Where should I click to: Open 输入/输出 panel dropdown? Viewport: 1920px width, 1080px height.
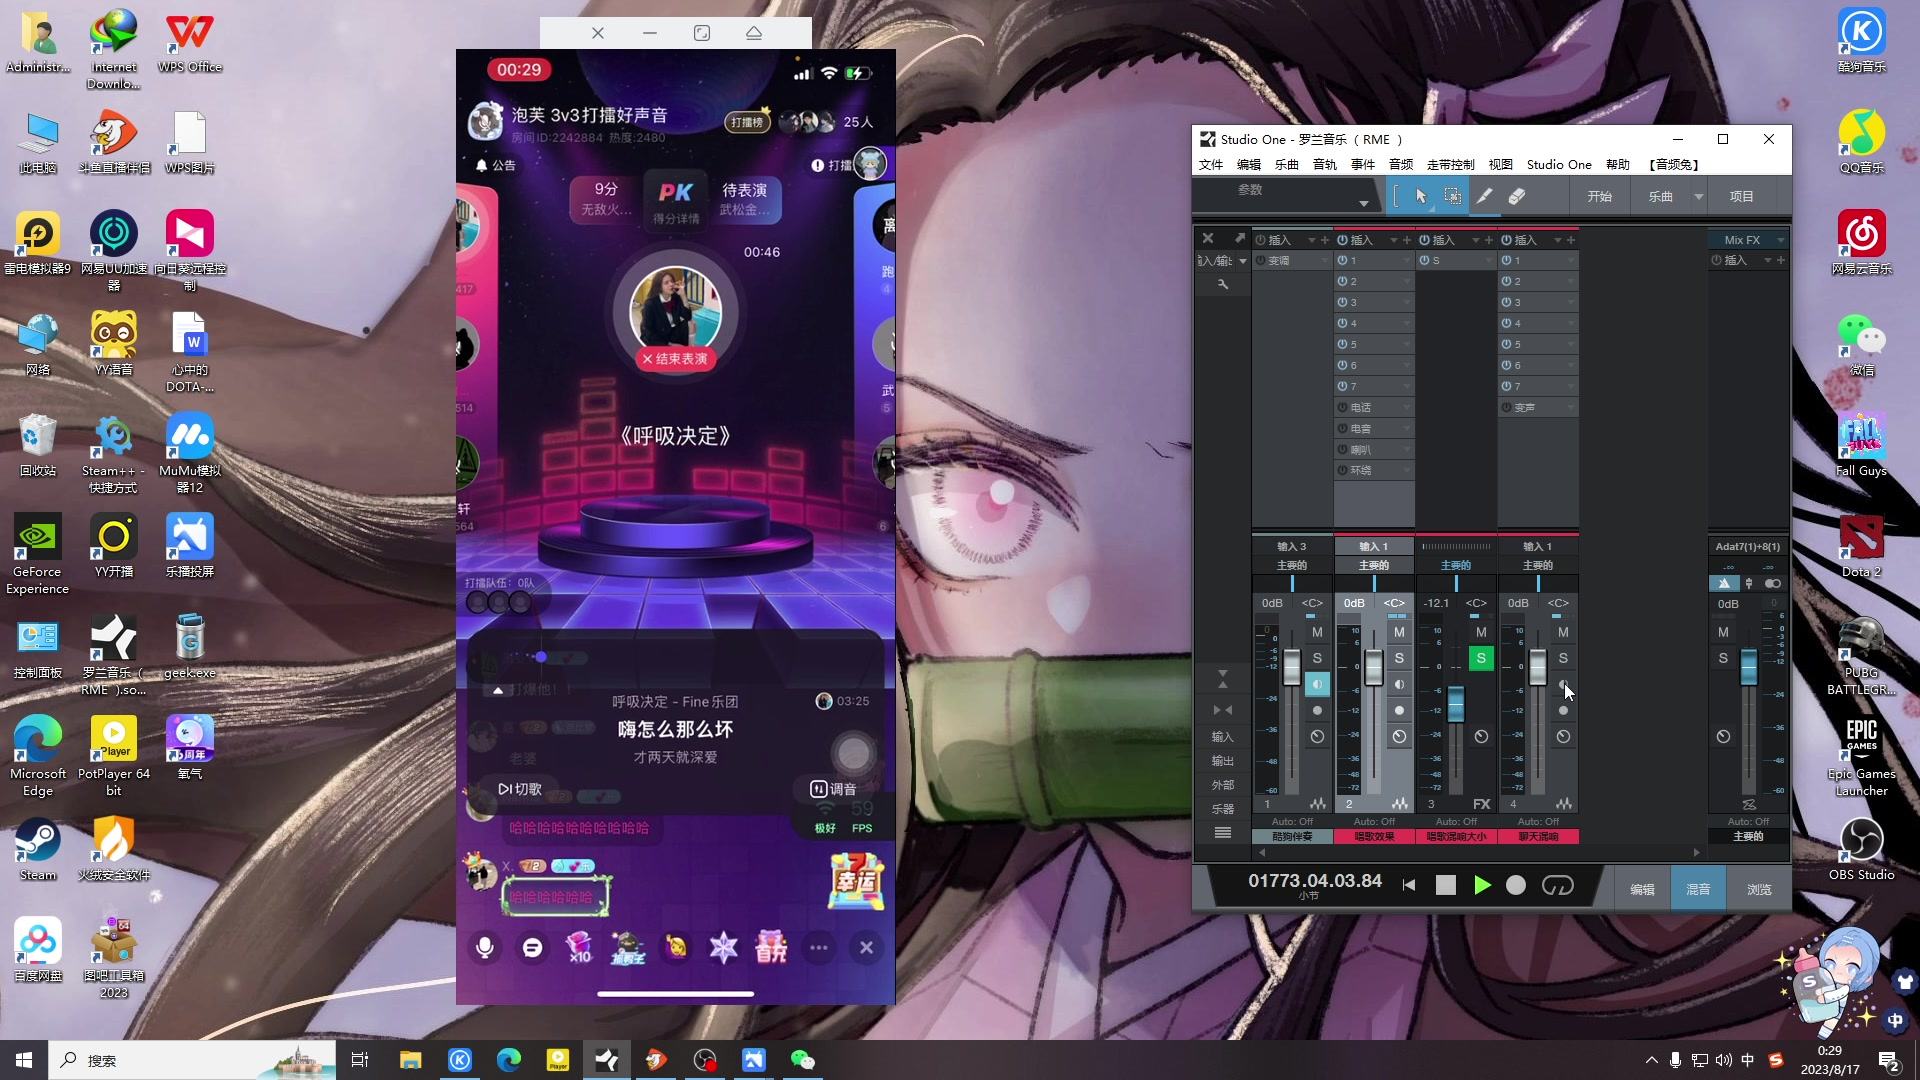click(1243, 261)
